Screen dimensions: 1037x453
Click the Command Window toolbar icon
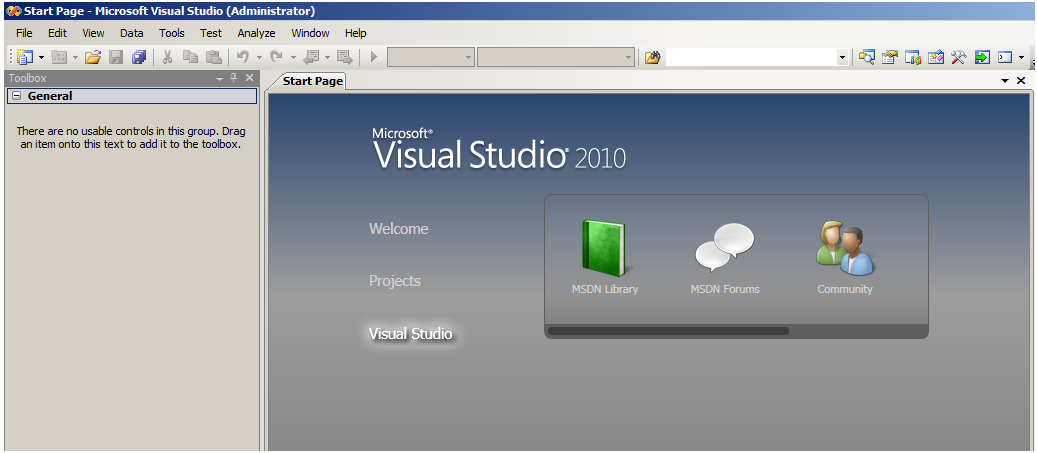[x=1005, y=58]
